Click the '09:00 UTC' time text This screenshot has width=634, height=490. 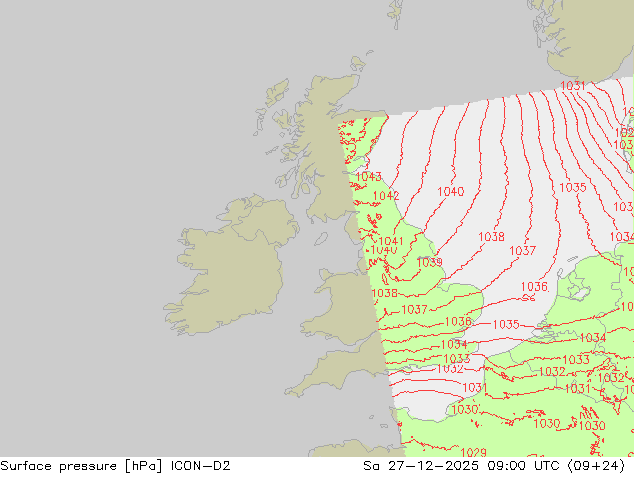[523, 466]
